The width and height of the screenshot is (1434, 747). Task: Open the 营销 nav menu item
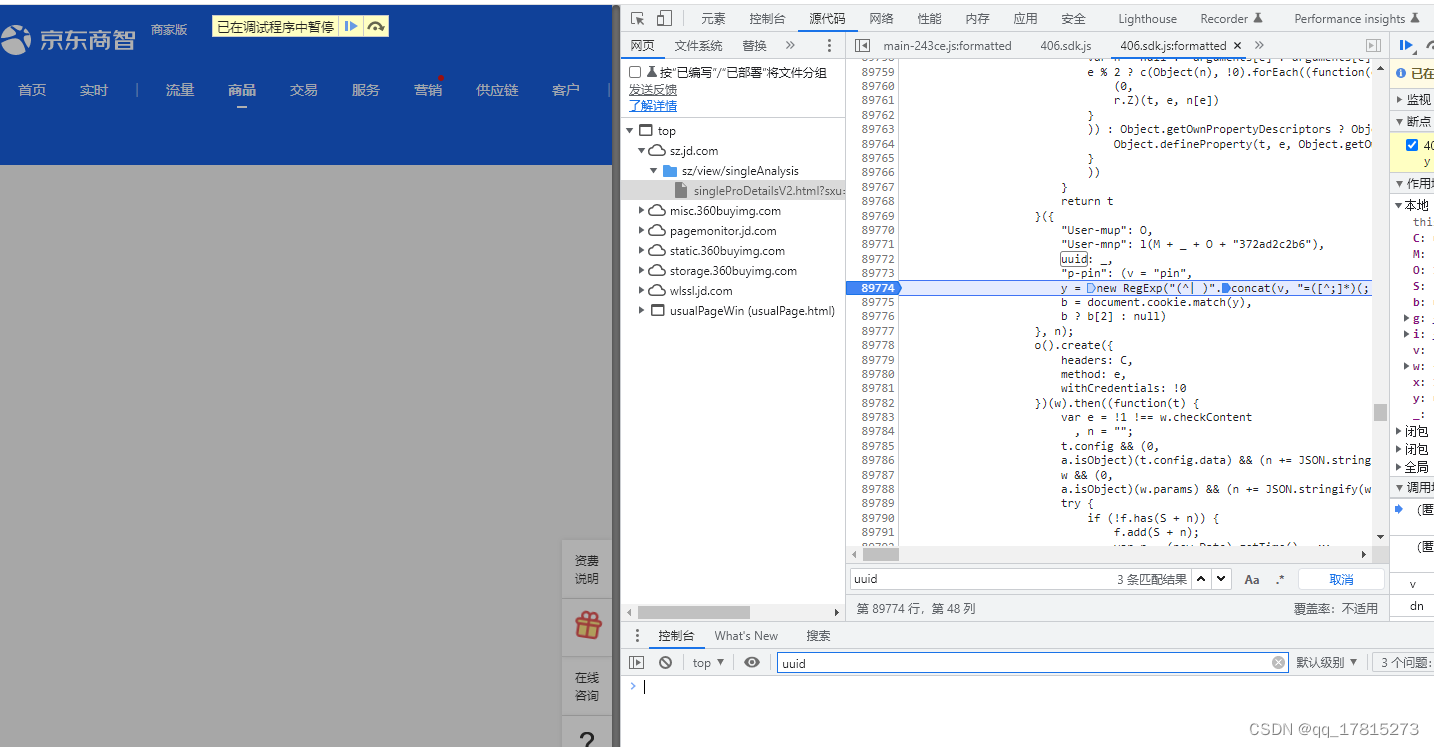point(428,90)
